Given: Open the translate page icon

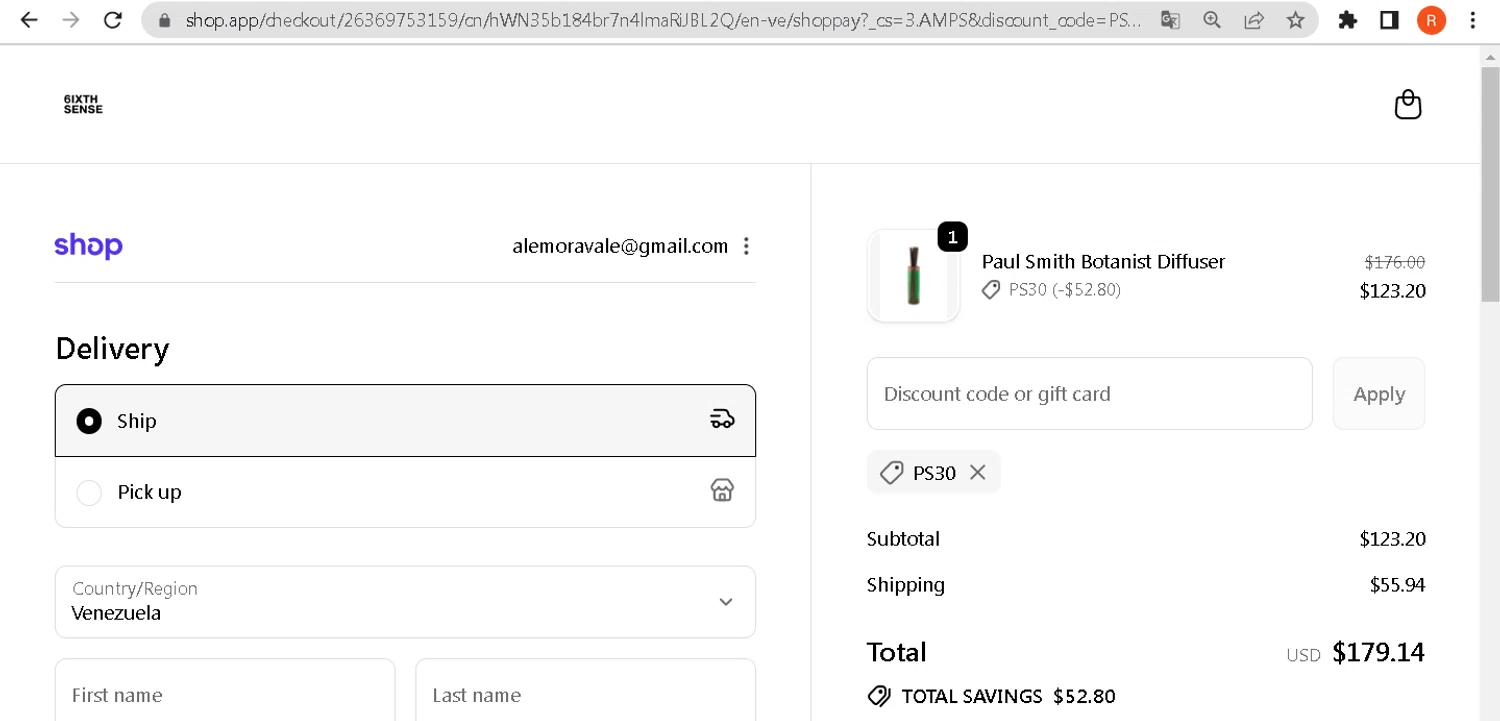Looking at the screenshot, I should [1170, 20].
